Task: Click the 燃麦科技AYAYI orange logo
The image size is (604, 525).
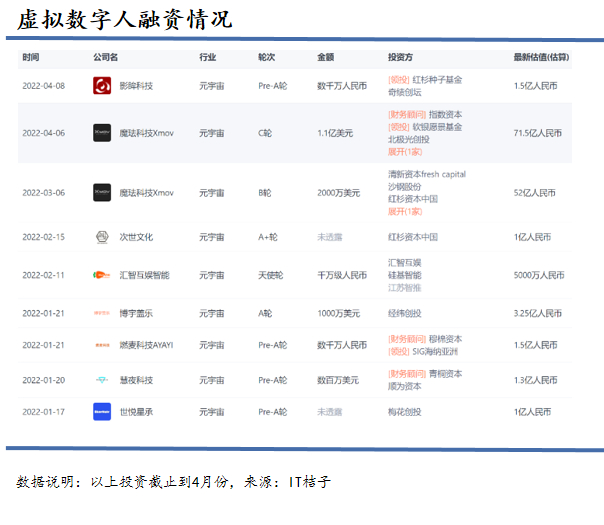Action: 102,345
